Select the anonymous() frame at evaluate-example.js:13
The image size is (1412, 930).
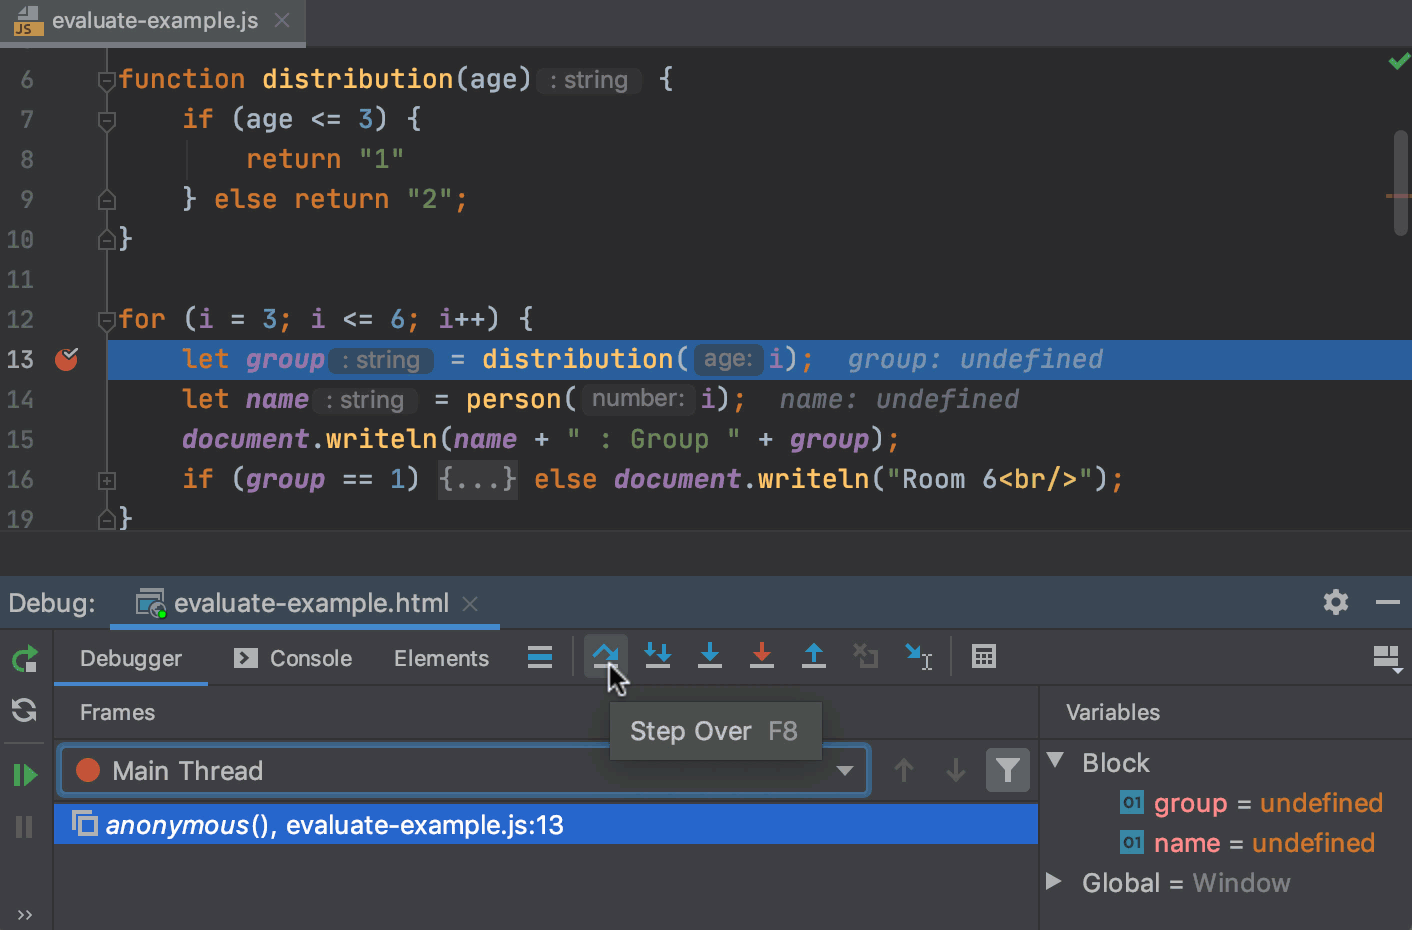[546, 824]
